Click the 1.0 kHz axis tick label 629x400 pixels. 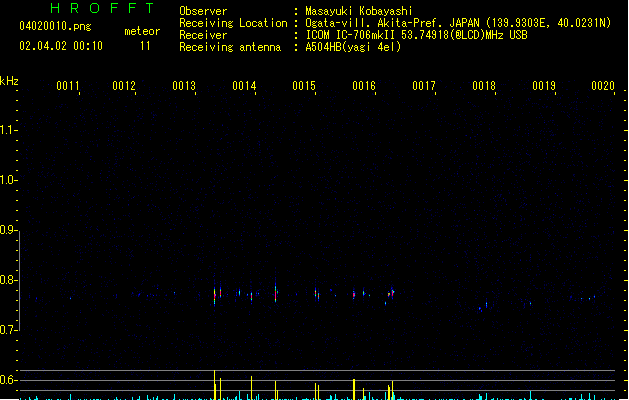click(x=7, y=180)
